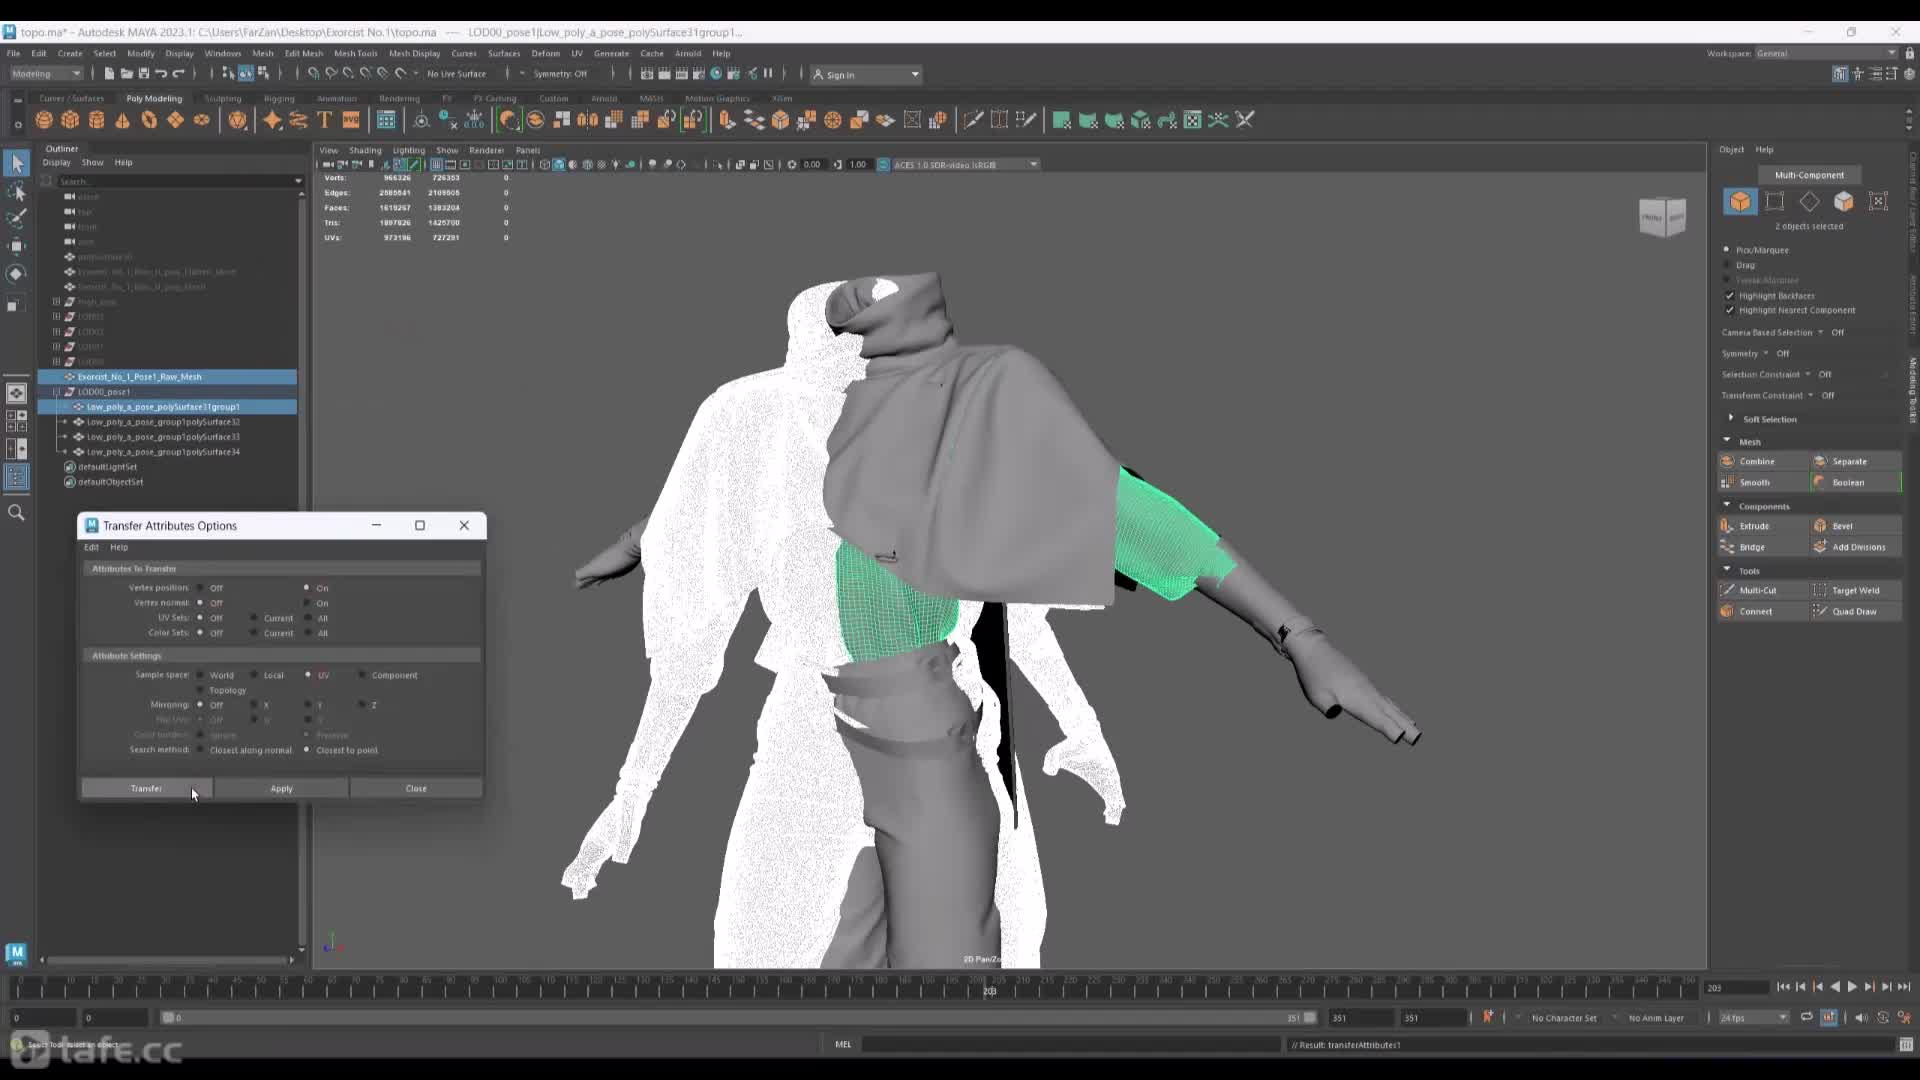
Task: Open viewport Shading menu
Action: tap(365, 150)
